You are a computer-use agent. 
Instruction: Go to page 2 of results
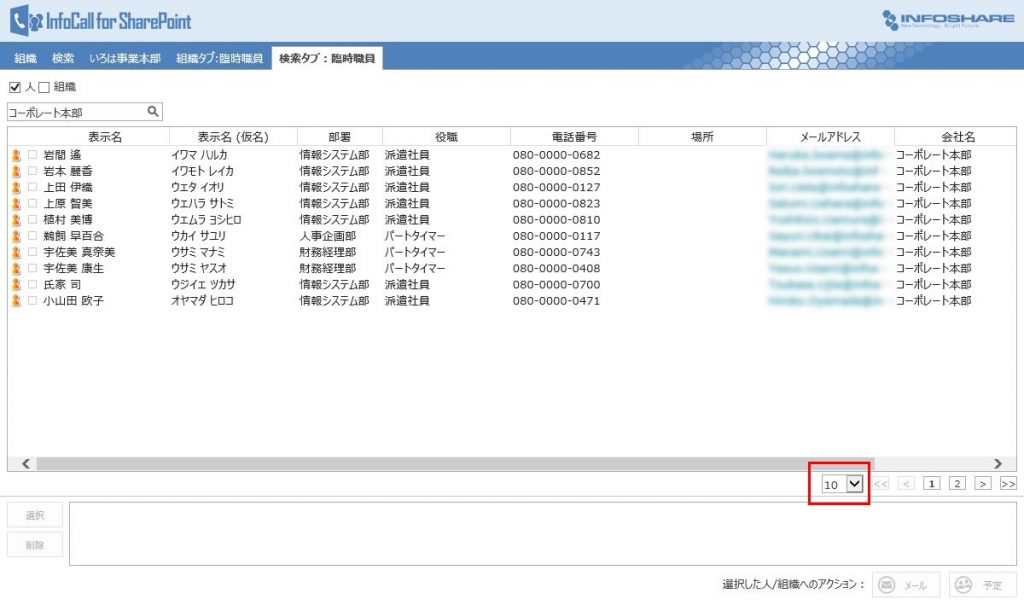957,484
